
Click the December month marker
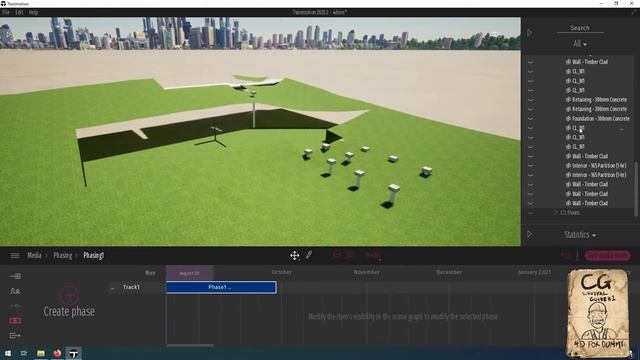449,272
